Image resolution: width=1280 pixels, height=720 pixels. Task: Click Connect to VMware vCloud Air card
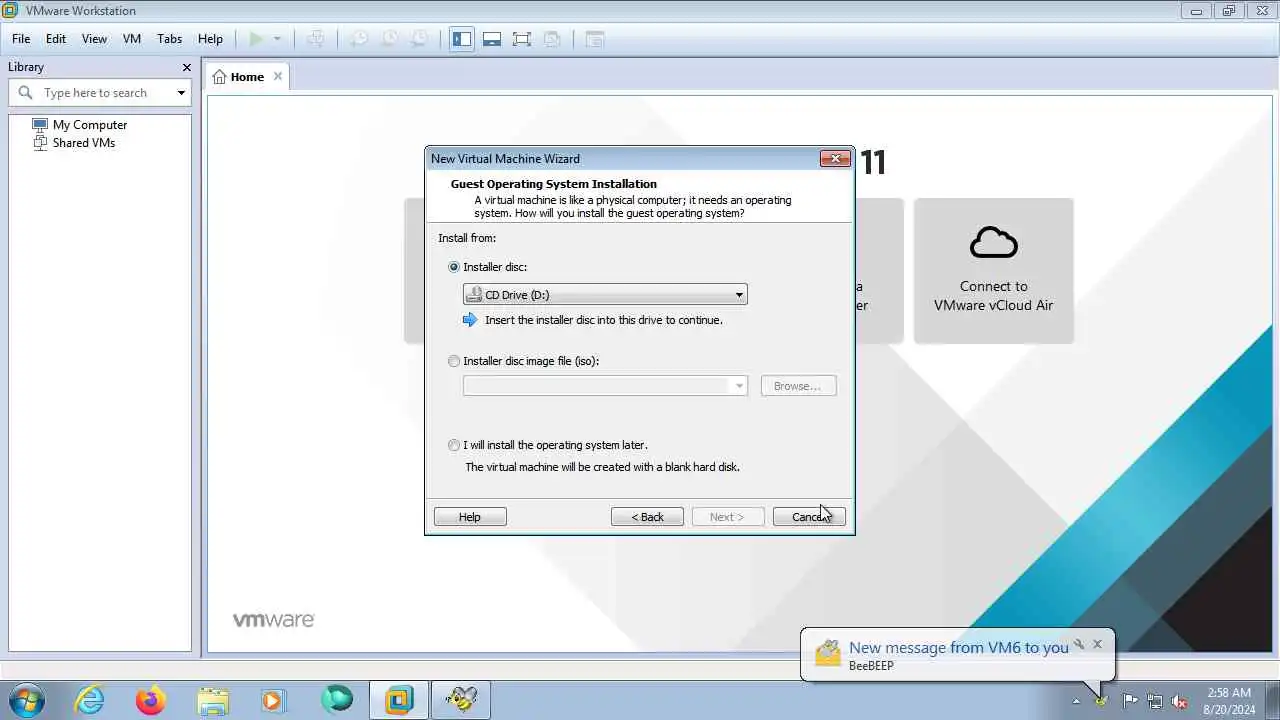[994, 271]
